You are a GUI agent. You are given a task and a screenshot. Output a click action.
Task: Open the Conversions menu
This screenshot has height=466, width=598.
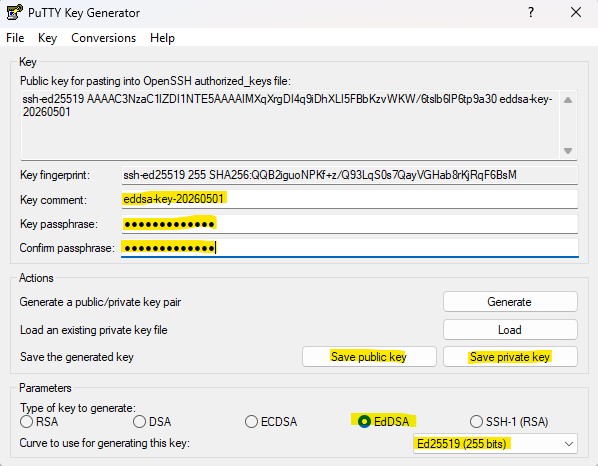pos(103,38)
